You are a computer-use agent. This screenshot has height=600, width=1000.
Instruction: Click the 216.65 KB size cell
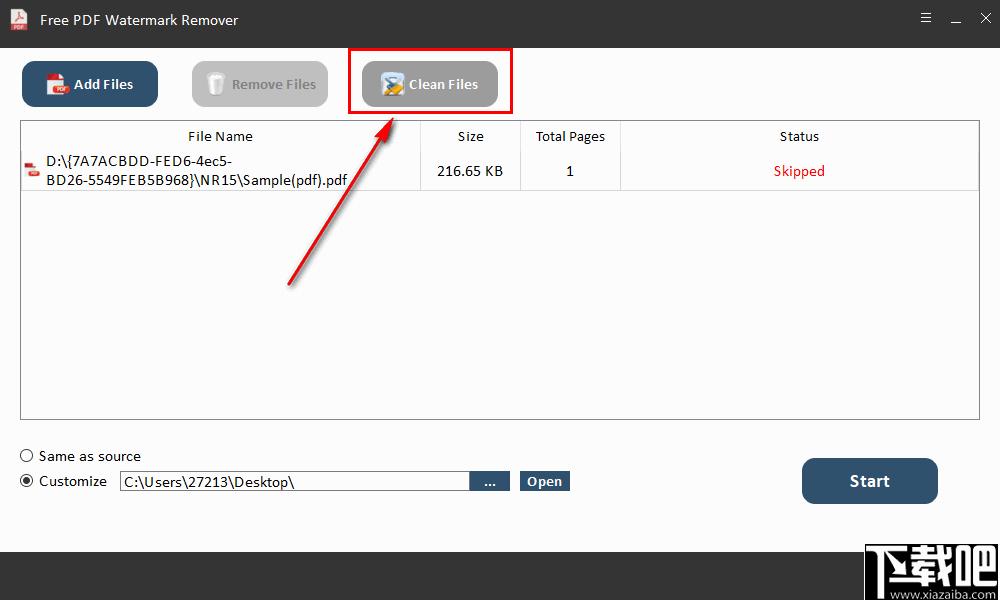click(470, 171)
